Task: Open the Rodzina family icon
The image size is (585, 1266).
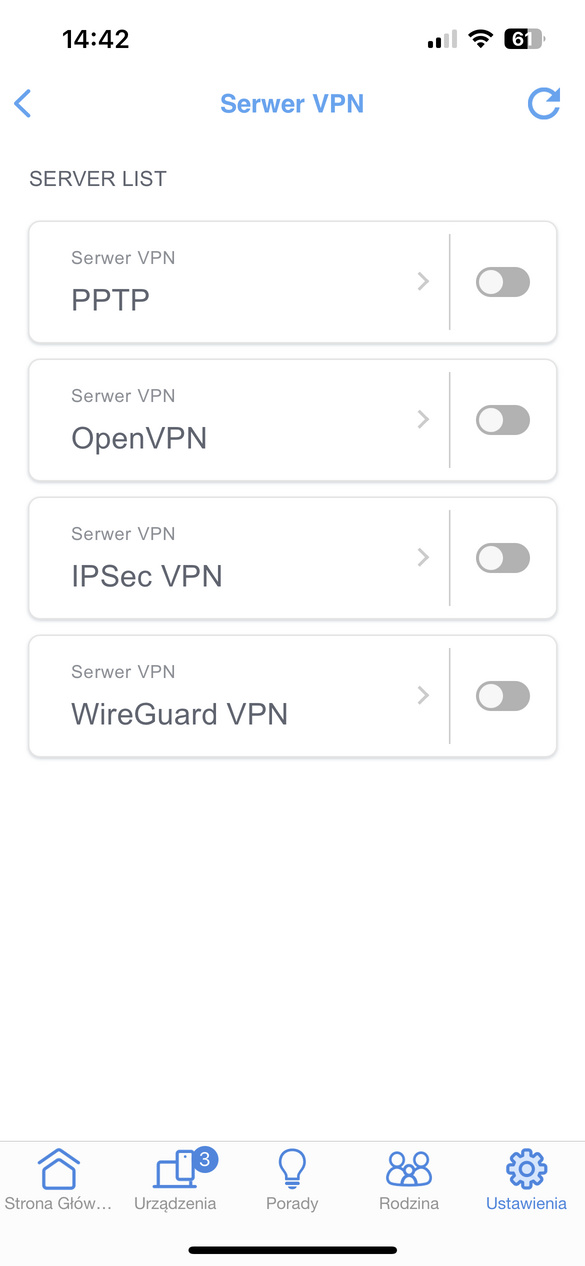Action: point(409,1168)
